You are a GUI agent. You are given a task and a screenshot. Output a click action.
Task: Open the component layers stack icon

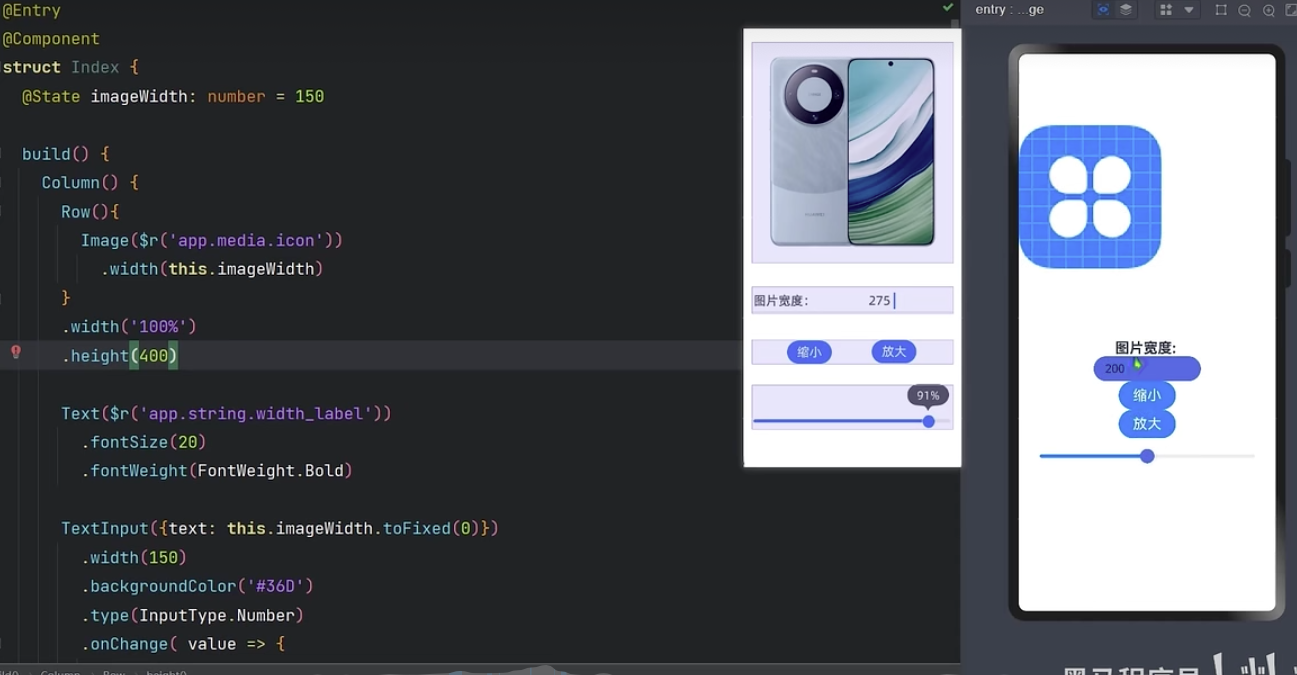pos(1126,10)
